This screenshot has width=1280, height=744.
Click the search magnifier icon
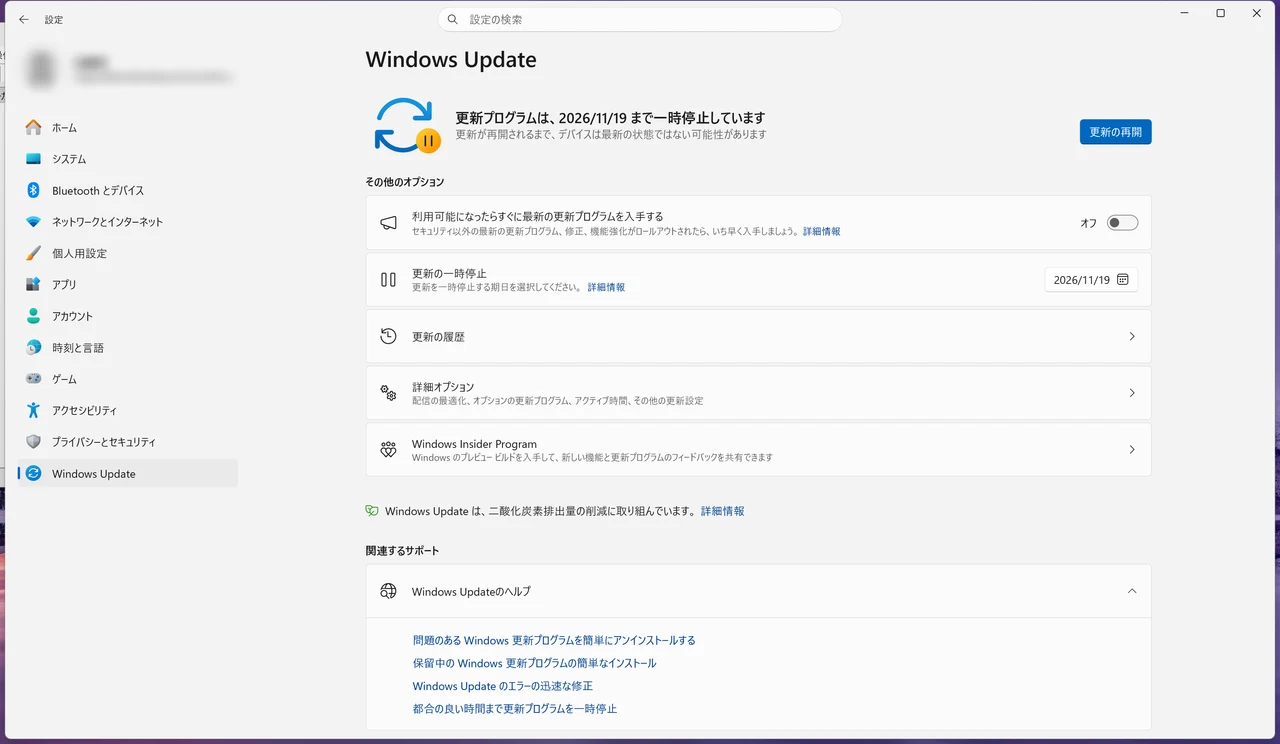pos(453,19)
